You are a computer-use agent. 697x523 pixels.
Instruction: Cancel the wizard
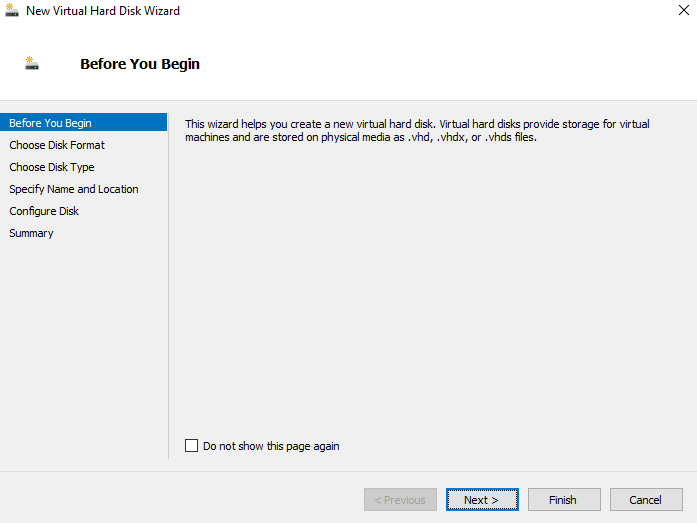click(646, 500)
